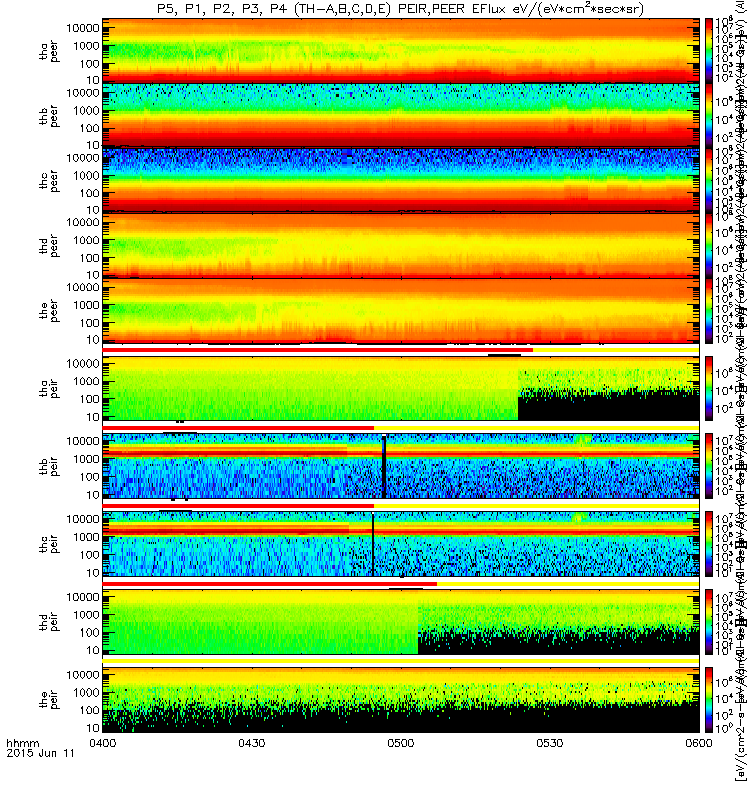750x800 pixels.
Task: Click the thc peer spectrogram panel
Action: click(401, 180)
